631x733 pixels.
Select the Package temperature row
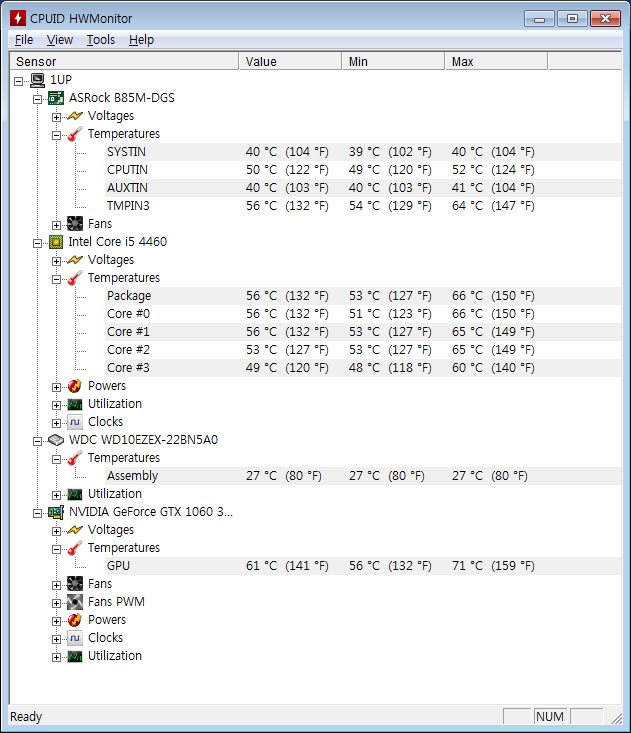pyautogui.click(x=129, y=296)
